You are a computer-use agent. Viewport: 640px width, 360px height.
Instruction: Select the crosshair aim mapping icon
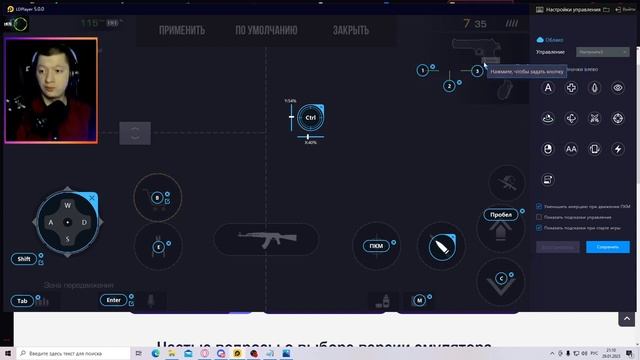618,118
